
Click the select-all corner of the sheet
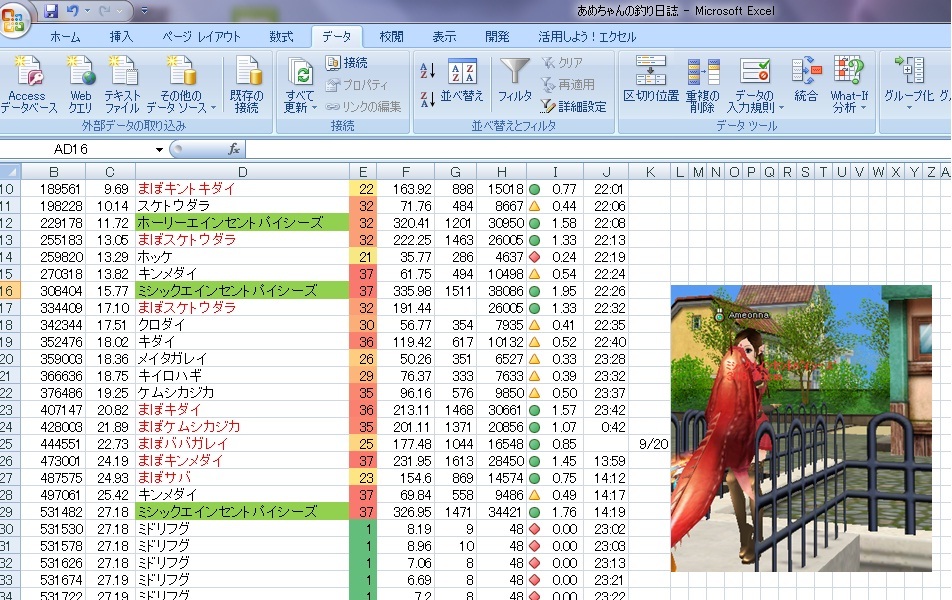click(x=10, y=172)
